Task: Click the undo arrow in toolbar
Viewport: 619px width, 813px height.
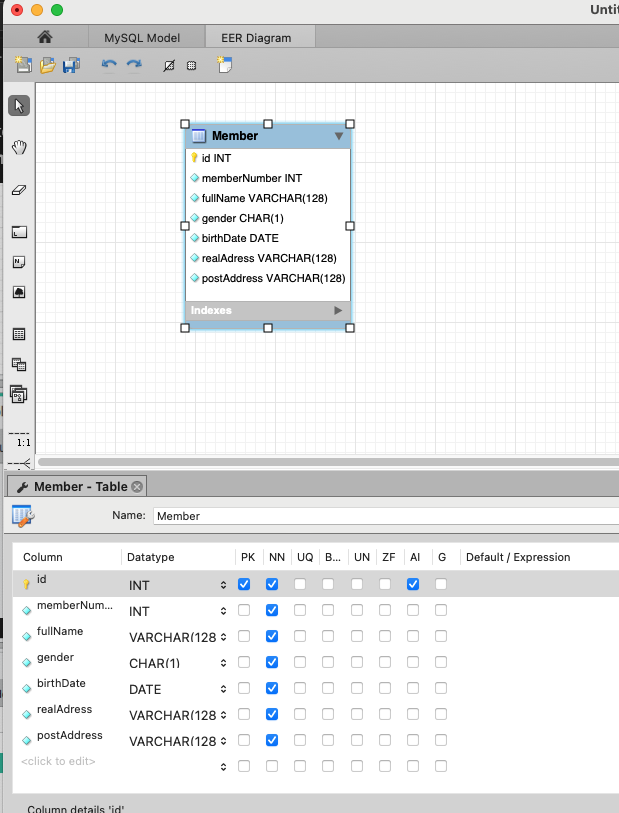Action: (109, 65)
